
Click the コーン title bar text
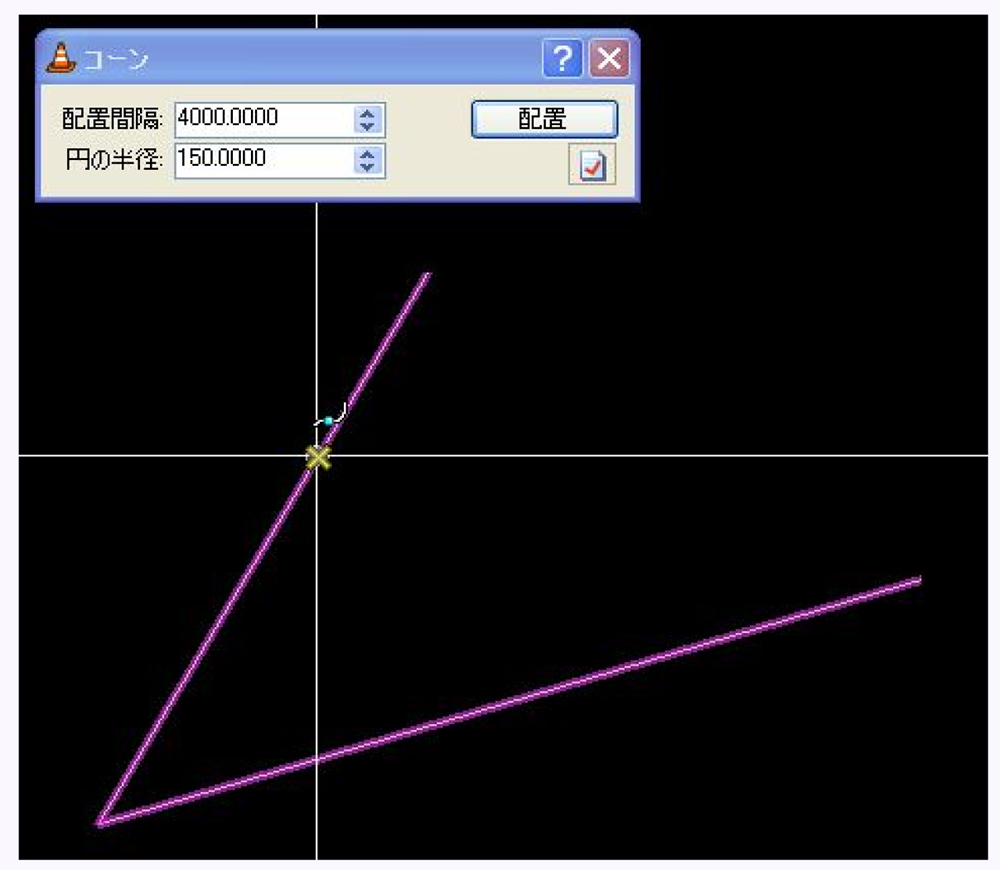pyautogui.click(x=115, y=59)
